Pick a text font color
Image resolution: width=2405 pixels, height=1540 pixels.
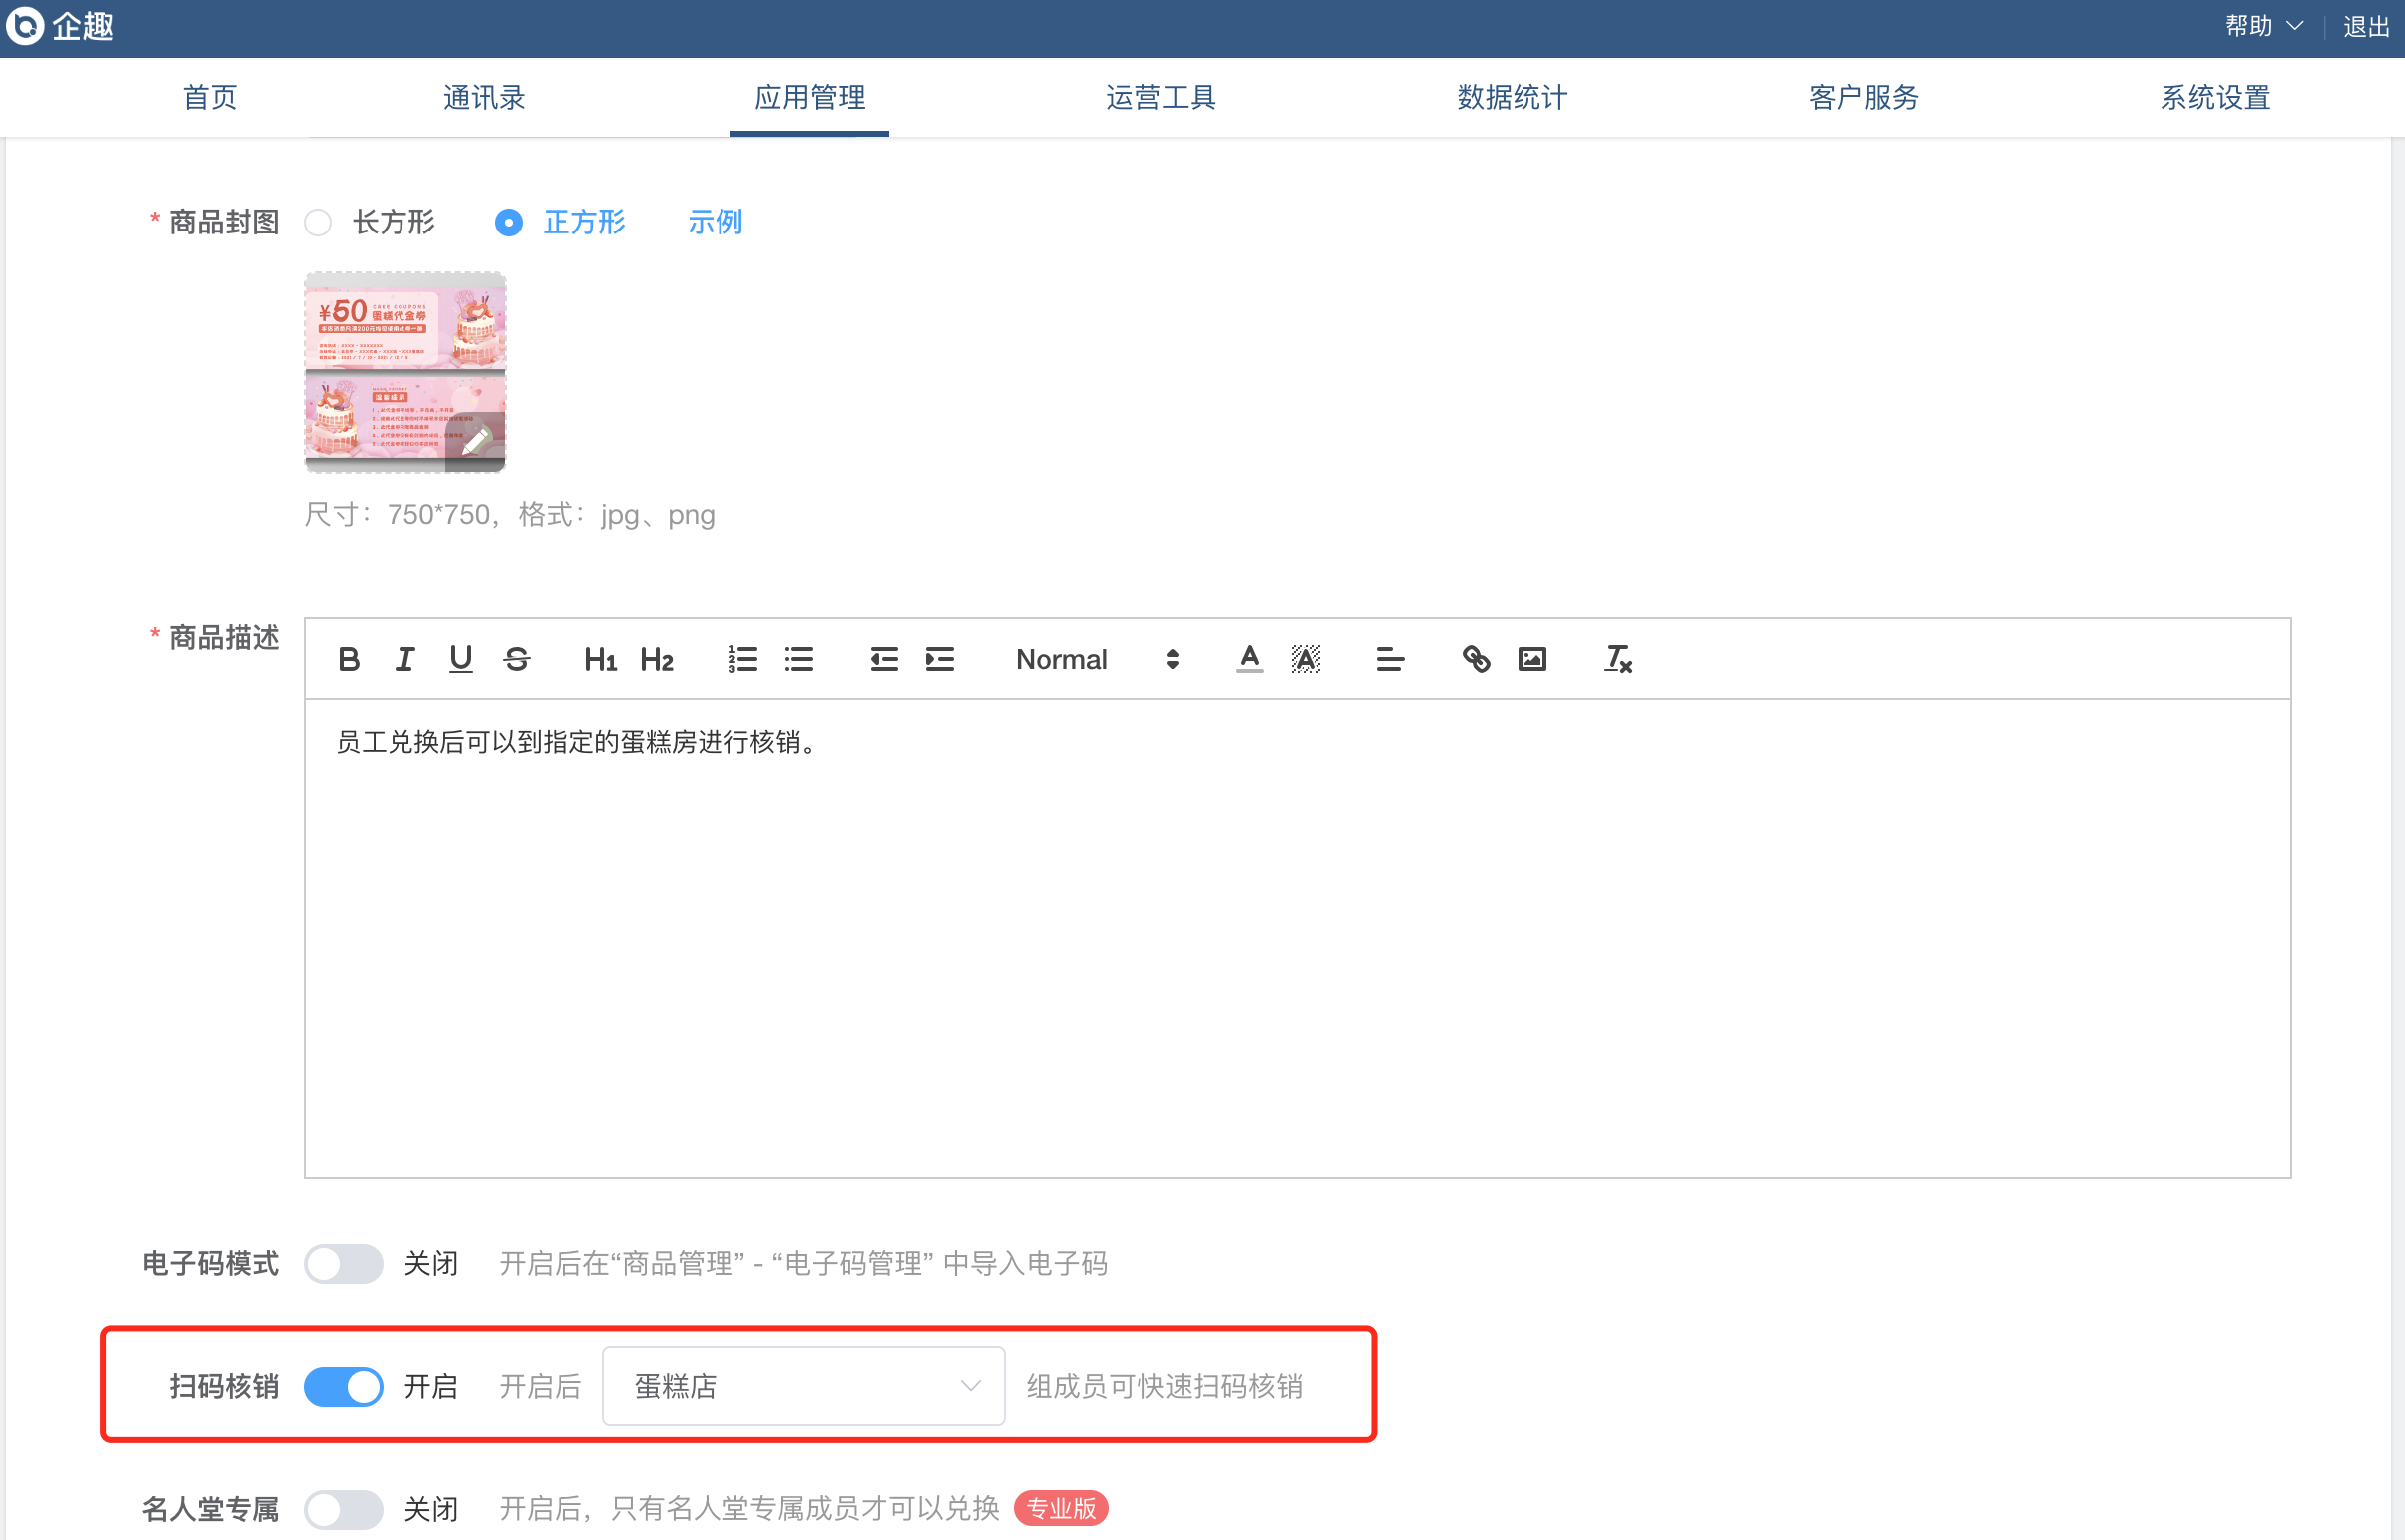(x=1249, y=659)
